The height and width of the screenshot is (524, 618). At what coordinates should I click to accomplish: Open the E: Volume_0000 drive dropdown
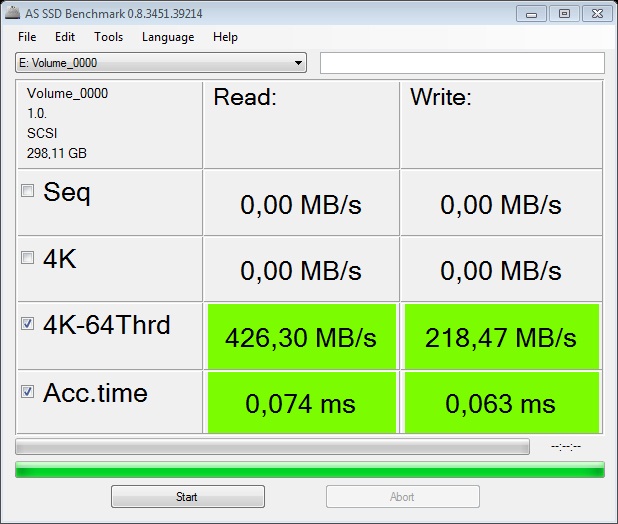click(161, 63)
